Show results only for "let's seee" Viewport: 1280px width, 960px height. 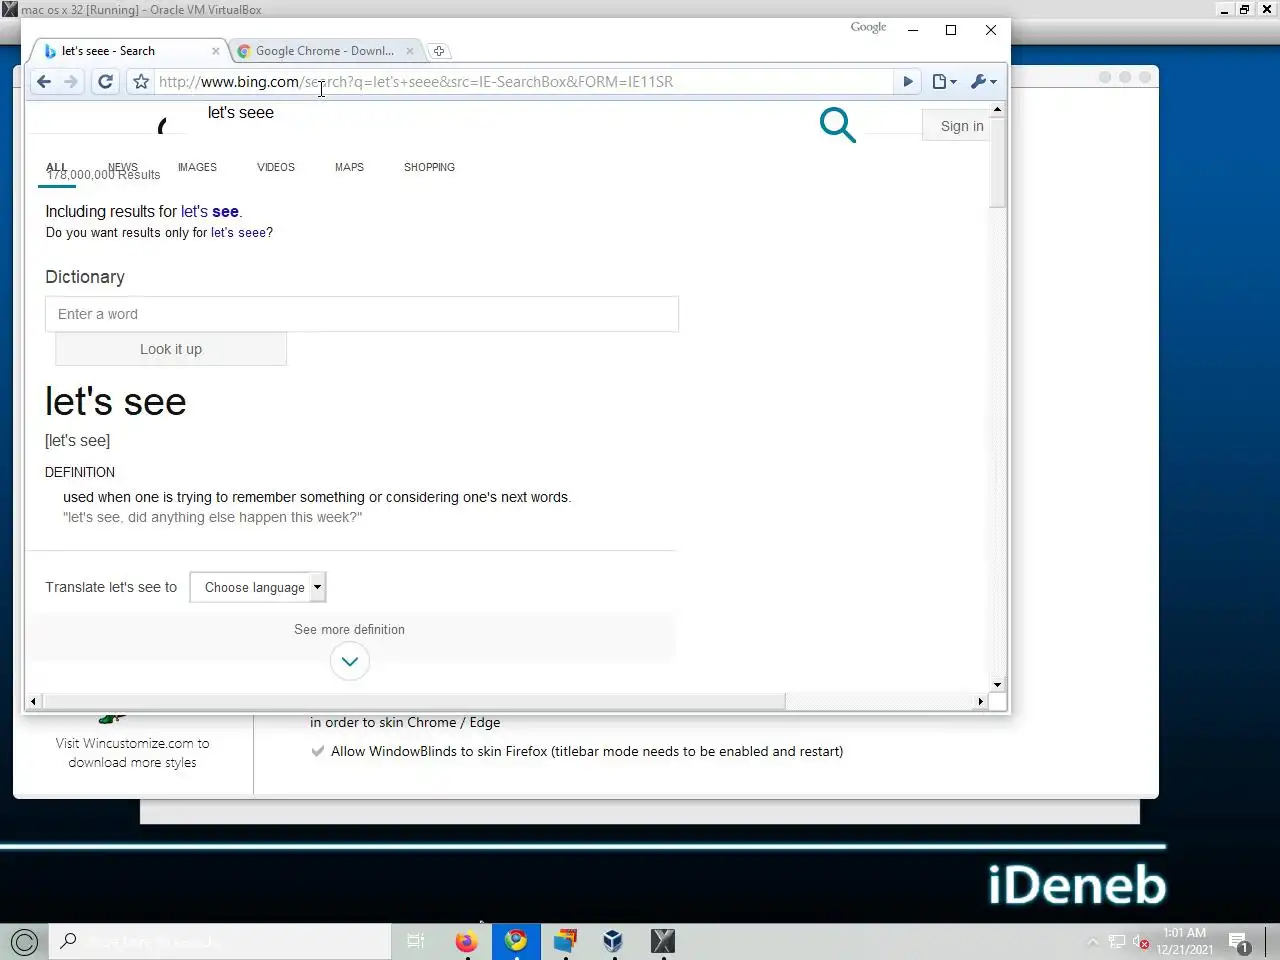pyautogui.click(x=238, y=233)
